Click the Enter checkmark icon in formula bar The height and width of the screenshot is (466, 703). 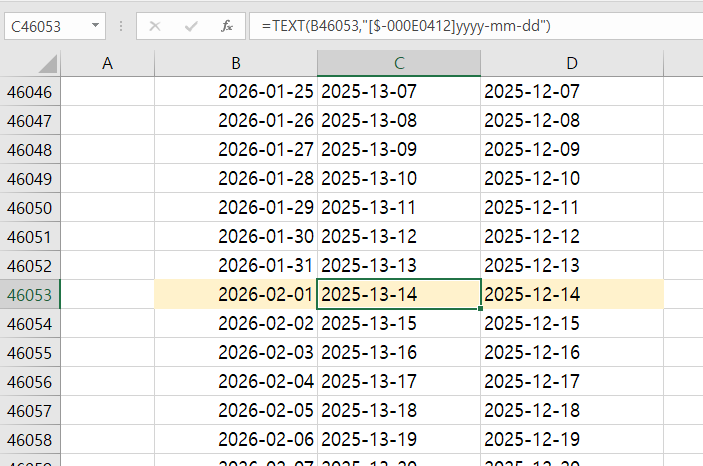[191, 25]
